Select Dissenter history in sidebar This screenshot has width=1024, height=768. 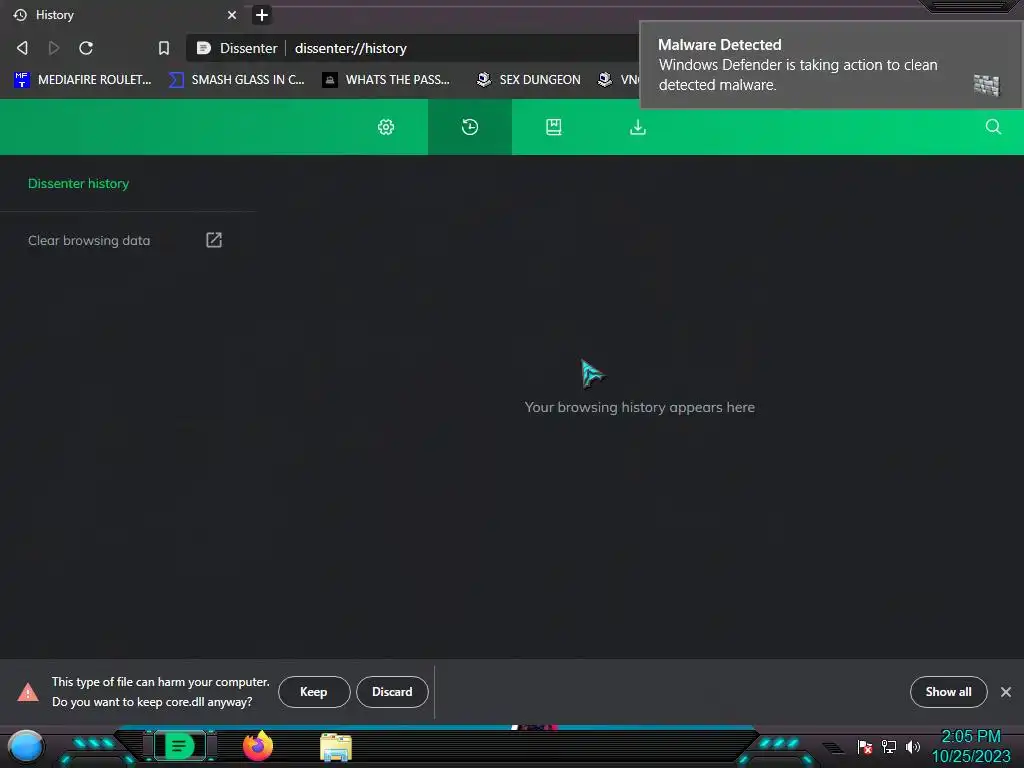pos(78,184)
